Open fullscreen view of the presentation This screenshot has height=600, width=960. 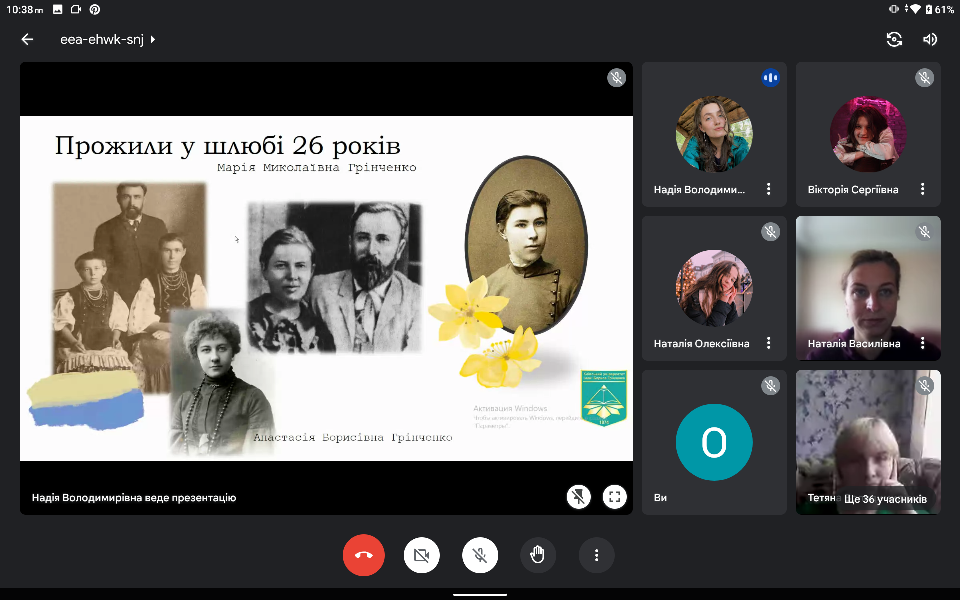[614, 497]
